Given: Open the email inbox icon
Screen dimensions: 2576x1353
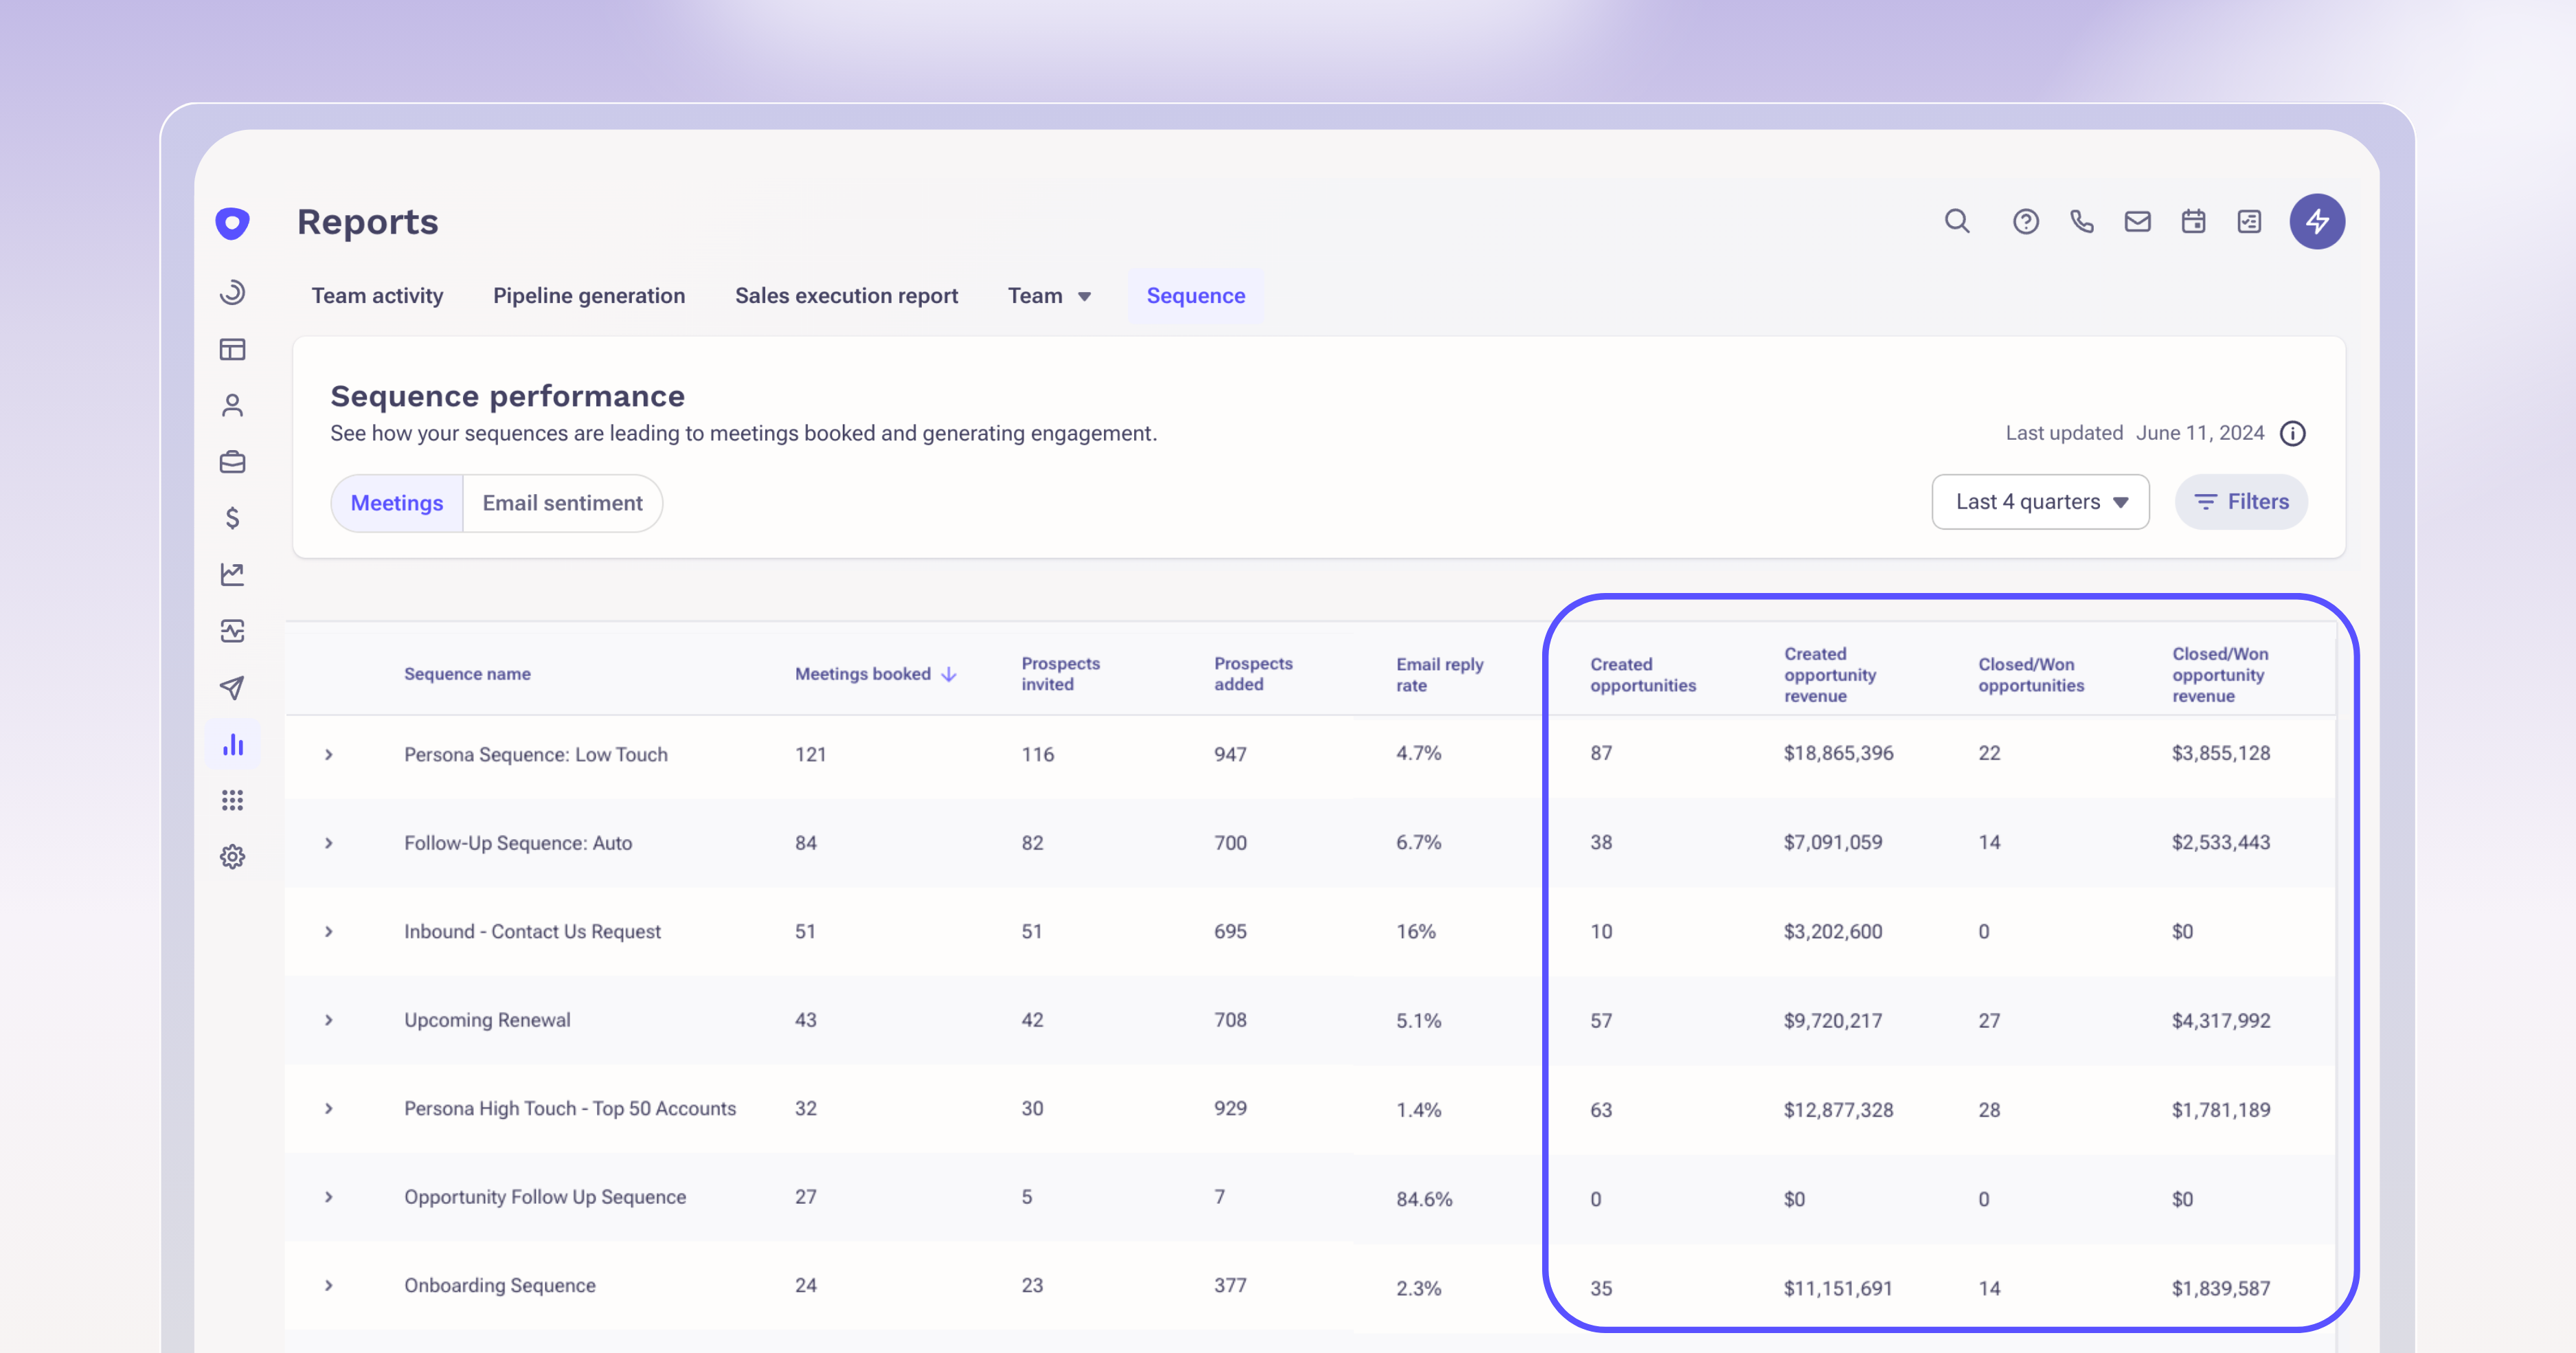Looking at the screenshot, I should click(2138, 221).
